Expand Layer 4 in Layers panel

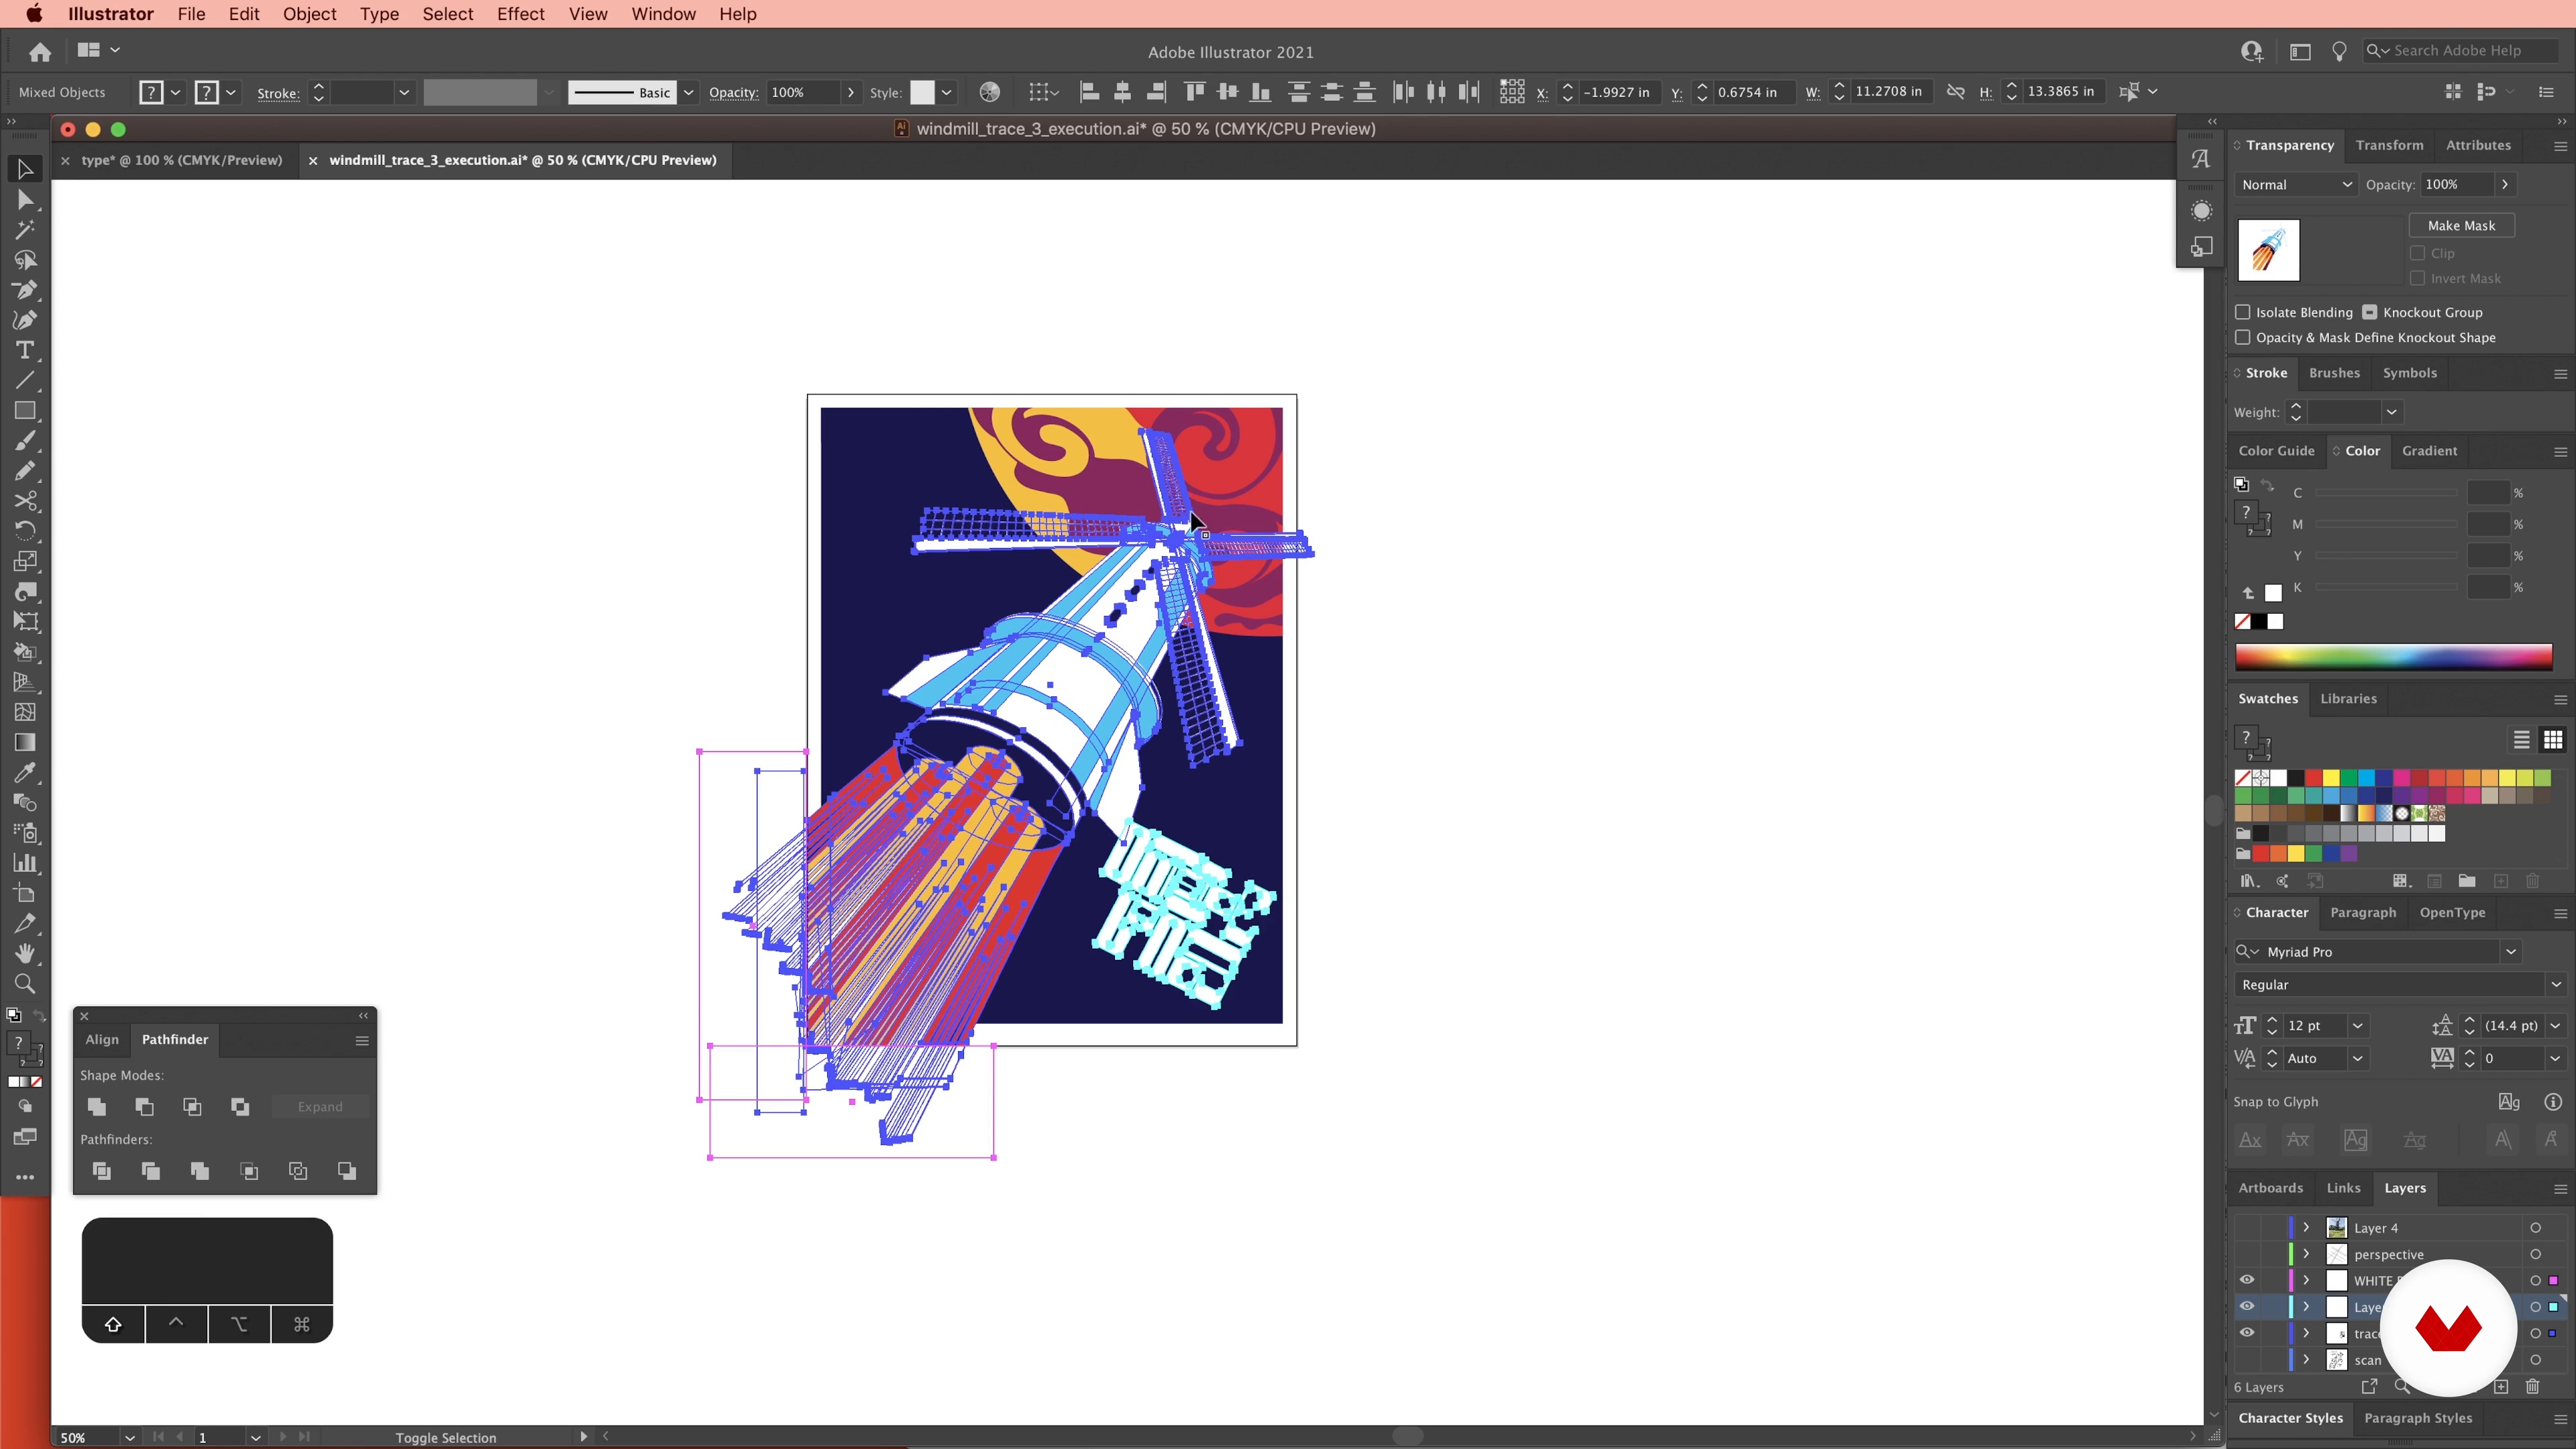[2306, 1227]
